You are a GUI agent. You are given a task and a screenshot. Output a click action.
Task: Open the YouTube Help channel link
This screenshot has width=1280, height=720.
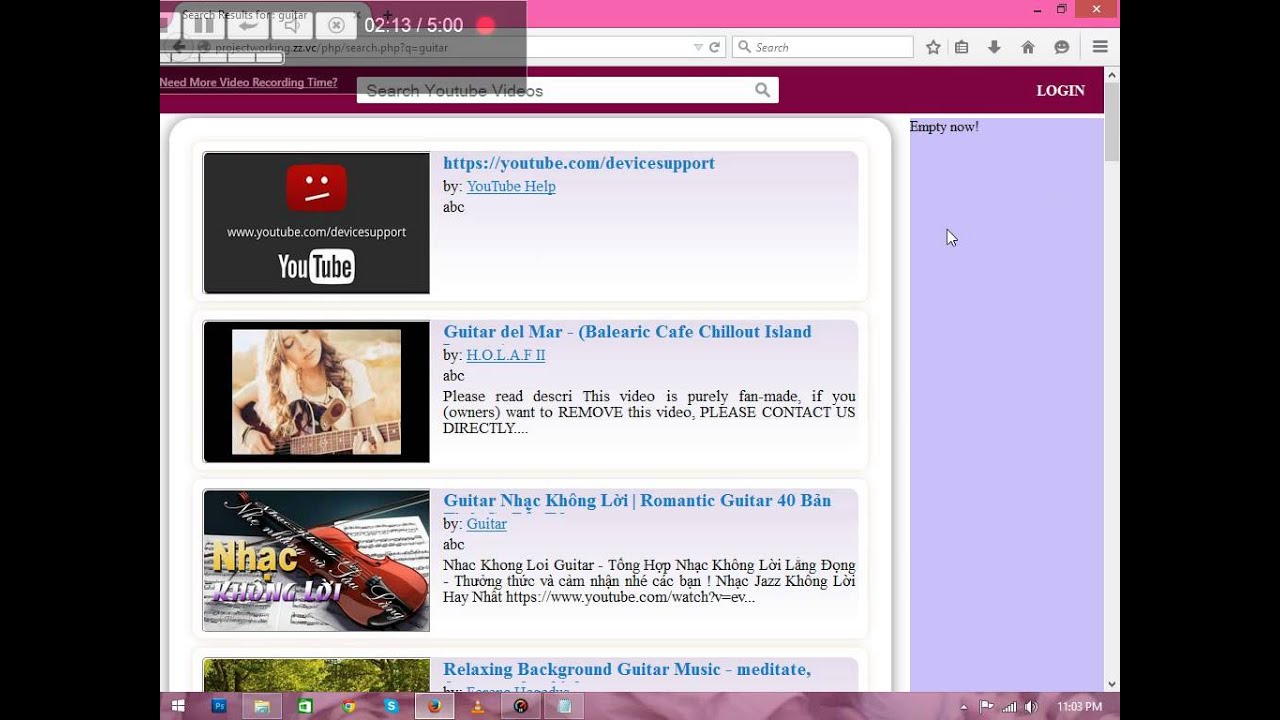pyautogui.click(x=511, y=186)
